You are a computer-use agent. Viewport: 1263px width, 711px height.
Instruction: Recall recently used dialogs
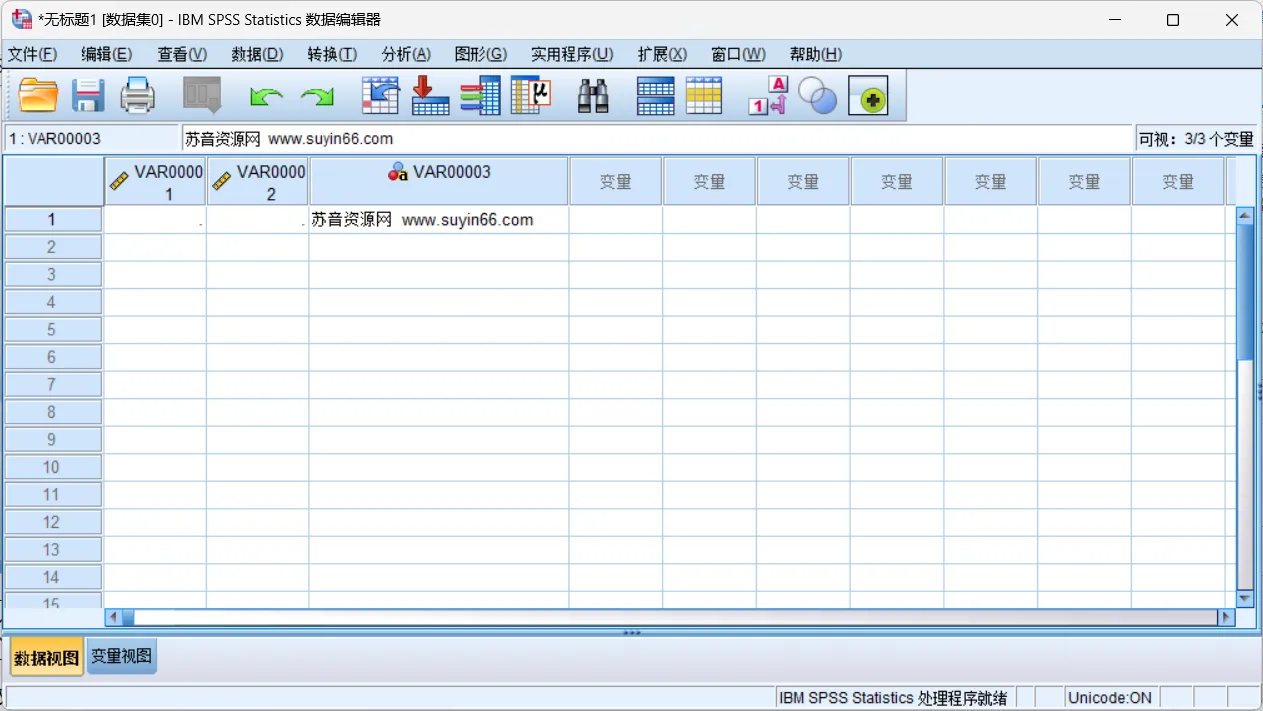pyautogui.click(x=203, y=95)
